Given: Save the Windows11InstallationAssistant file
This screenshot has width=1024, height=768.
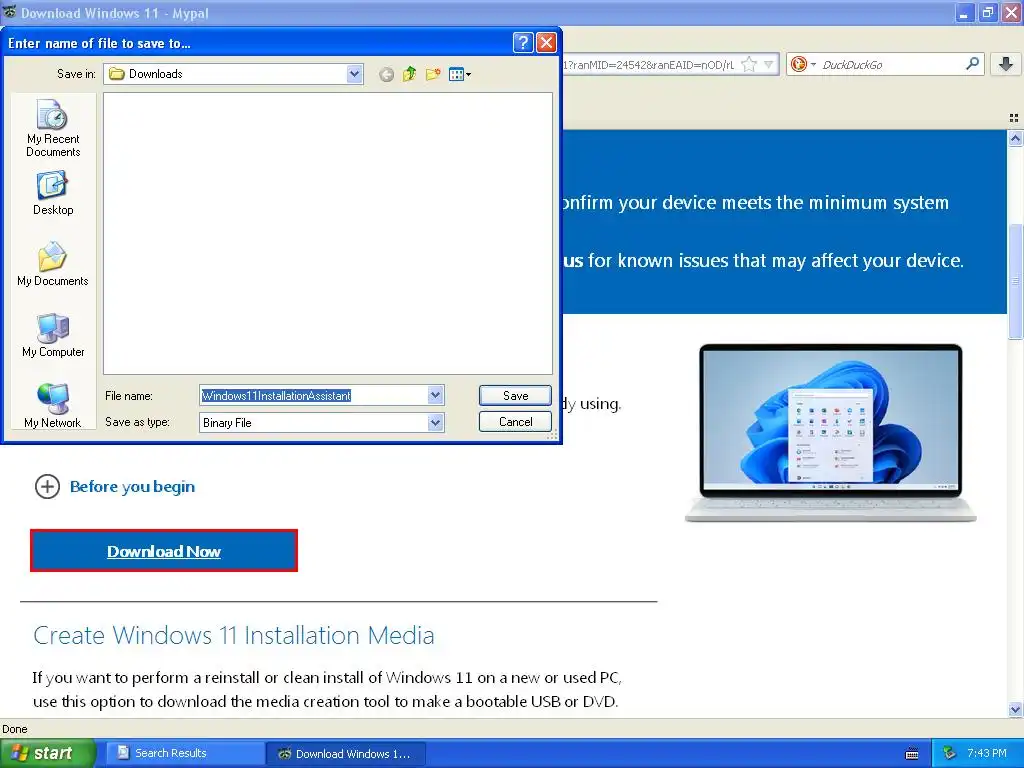Looking at the screenshot, I should (x=515, y=395).
